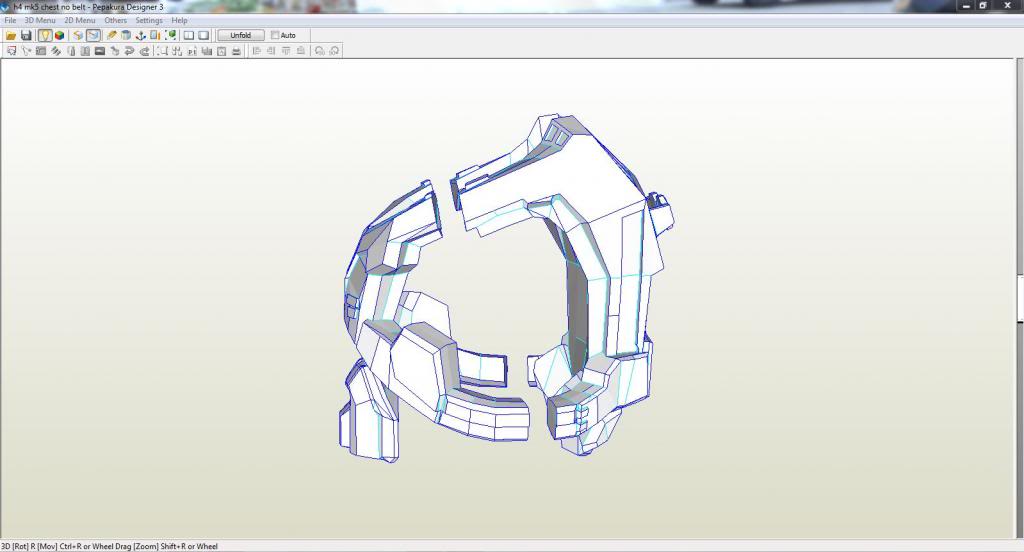The image size is (1024, 552).
Task: Enable the Auto checkbox
Action: 275,35
